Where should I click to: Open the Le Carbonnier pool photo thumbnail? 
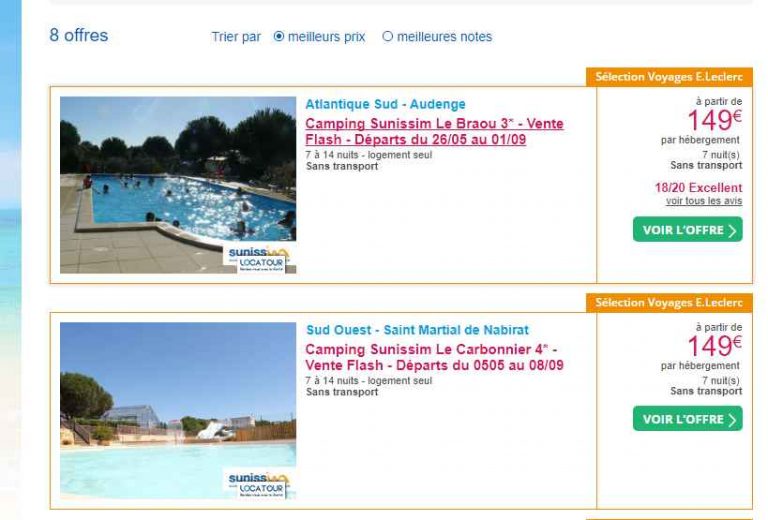(178, 410)
